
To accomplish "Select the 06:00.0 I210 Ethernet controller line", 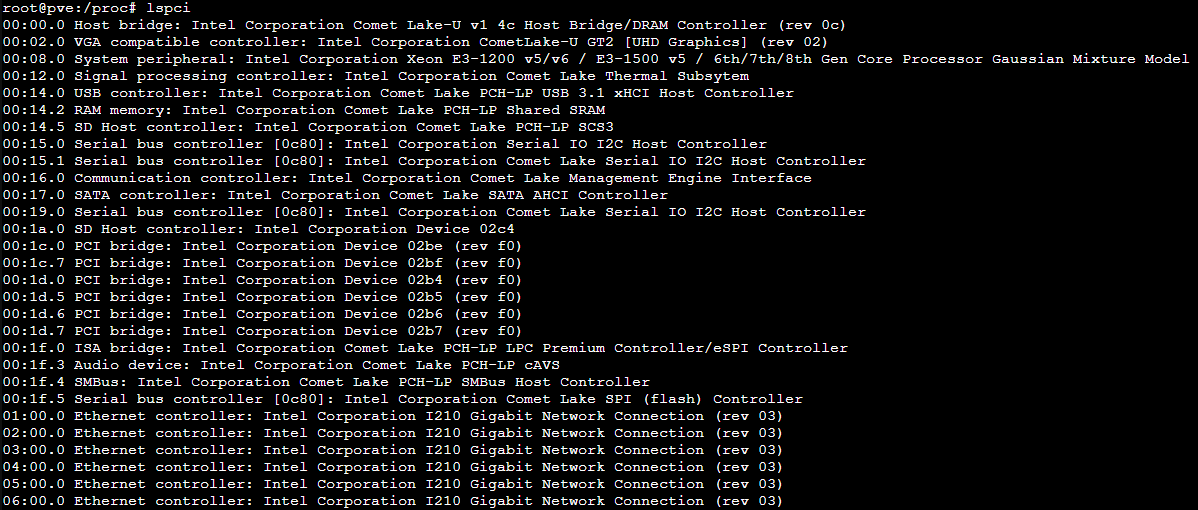I will [393, 501].
